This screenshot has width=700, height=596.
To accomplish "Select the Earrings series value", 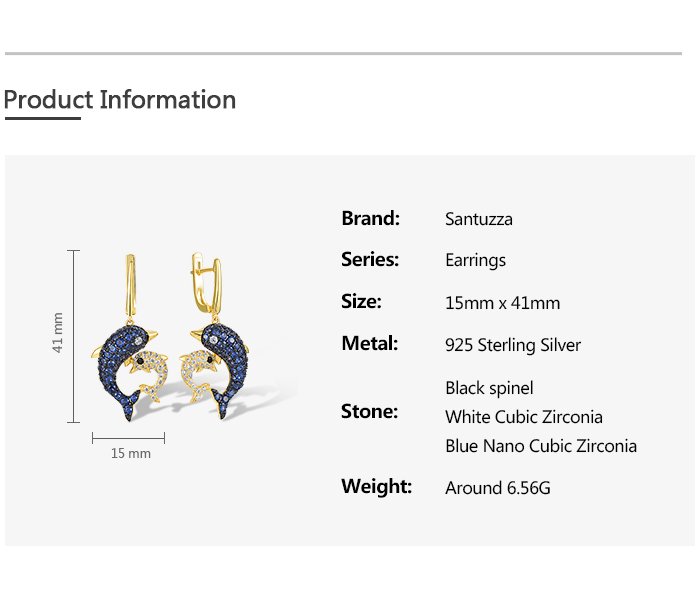I will tap(475, 261).
